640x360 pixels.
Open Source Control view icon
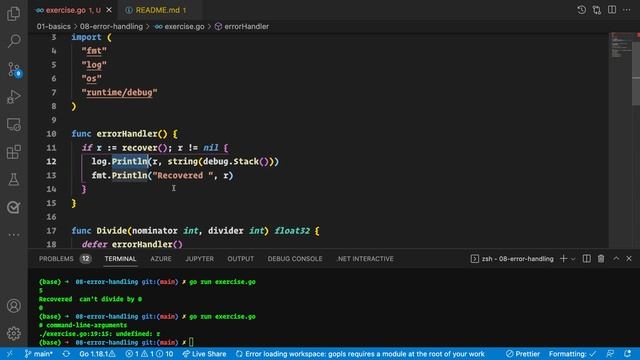[x=13, y=69]
